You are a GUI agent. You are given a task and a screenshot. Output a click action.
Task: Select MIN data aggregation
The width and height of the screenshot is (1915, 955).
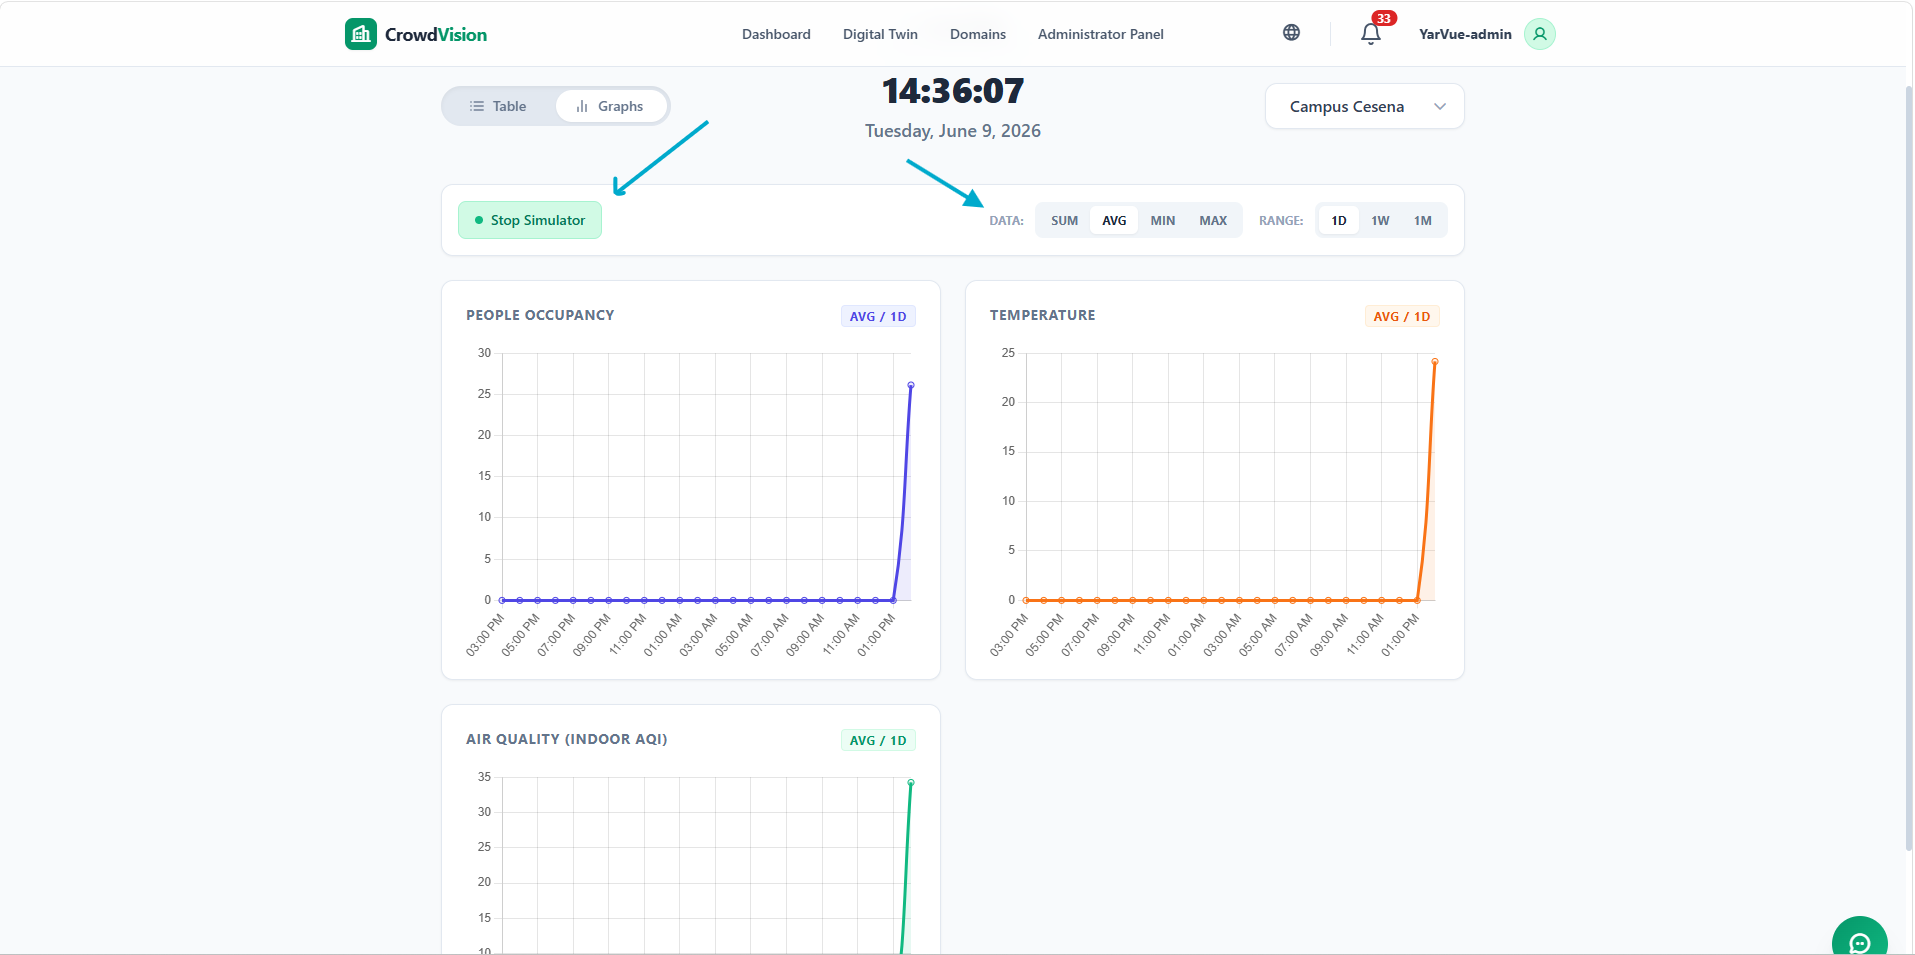tap(1162, 221)
